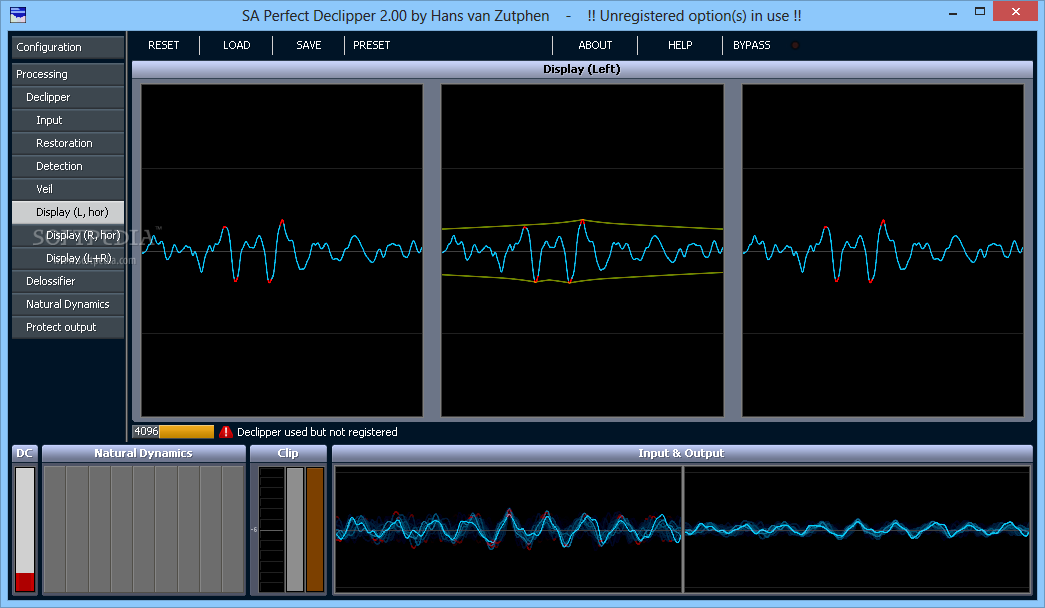
Task: Open the Restoration settings page
Action: [68, 143]
